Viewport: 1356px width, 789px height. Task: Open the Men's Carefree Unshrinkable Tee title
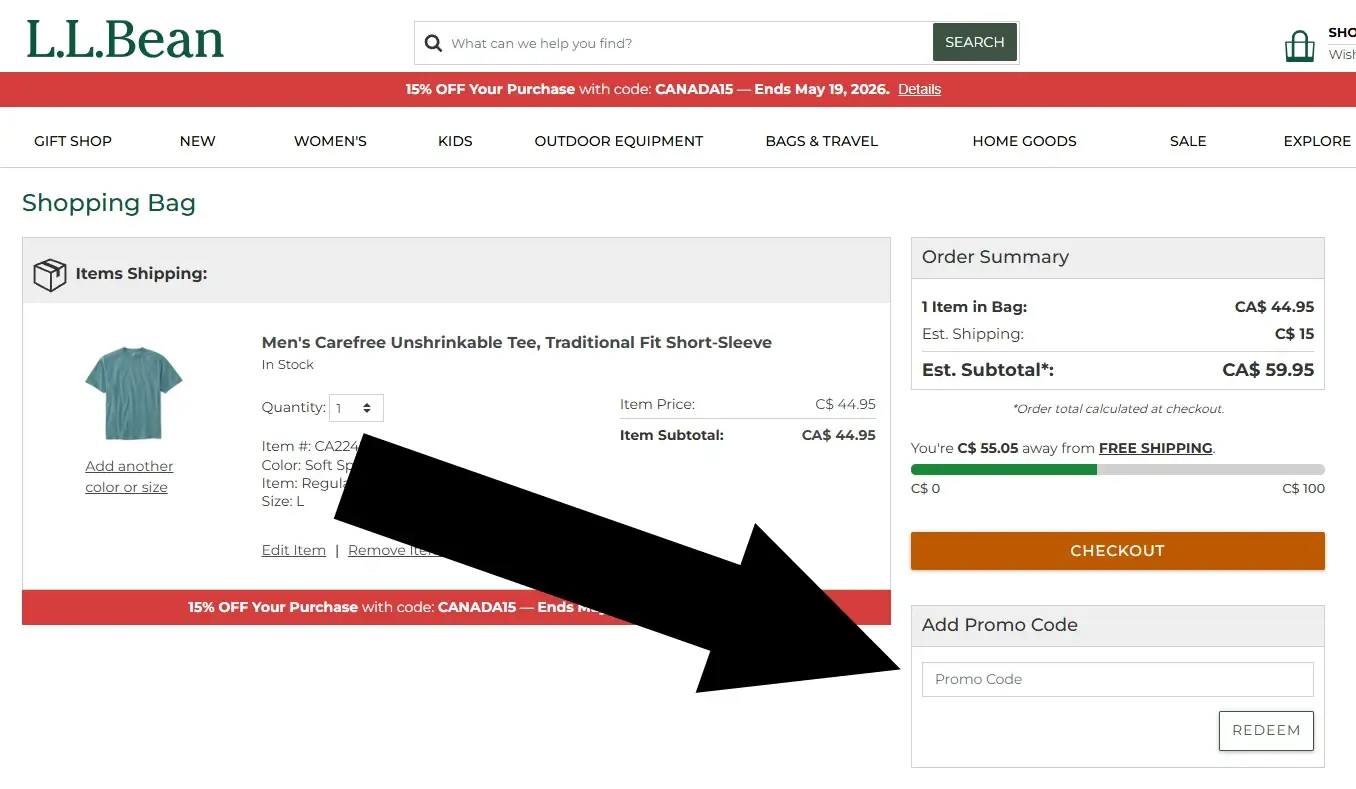pos(516,342)
